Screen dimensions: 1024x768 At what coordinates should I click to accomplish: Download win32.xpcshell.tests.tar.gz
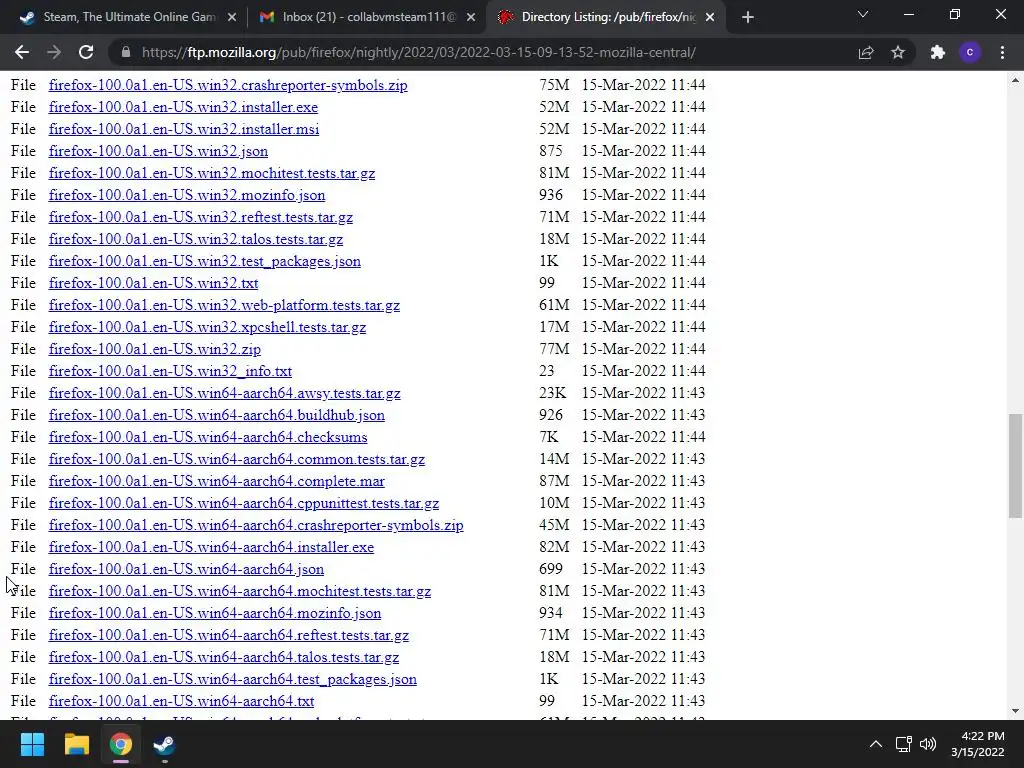(207, 327)
